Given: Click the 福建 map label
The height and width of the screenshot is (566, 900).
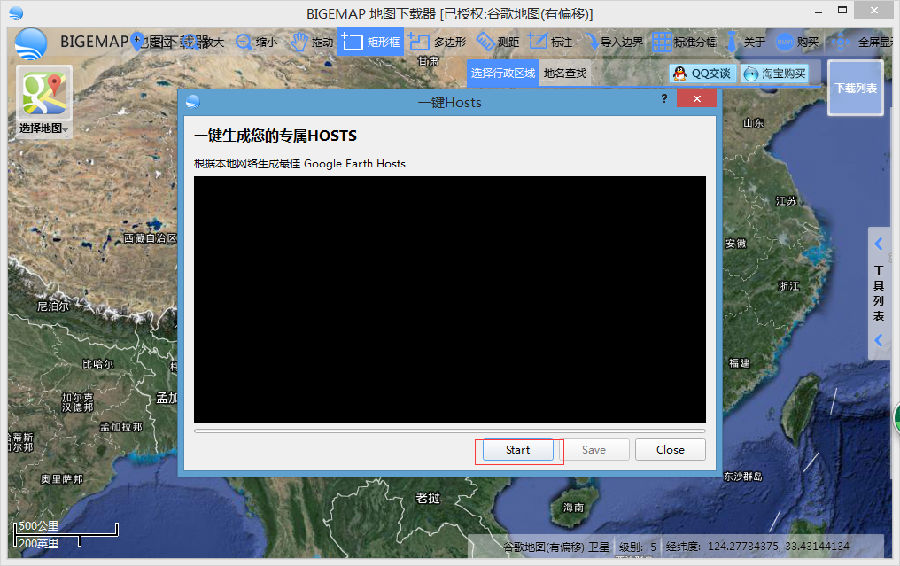Looking at the screenshot, I should [x=739, y=363].
